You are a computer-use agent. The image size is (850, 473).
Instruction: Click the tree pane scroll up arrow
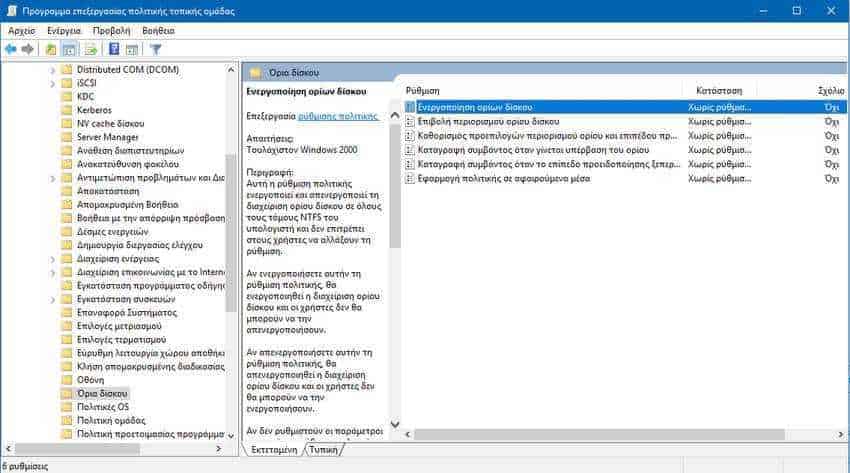coord(231,70)
